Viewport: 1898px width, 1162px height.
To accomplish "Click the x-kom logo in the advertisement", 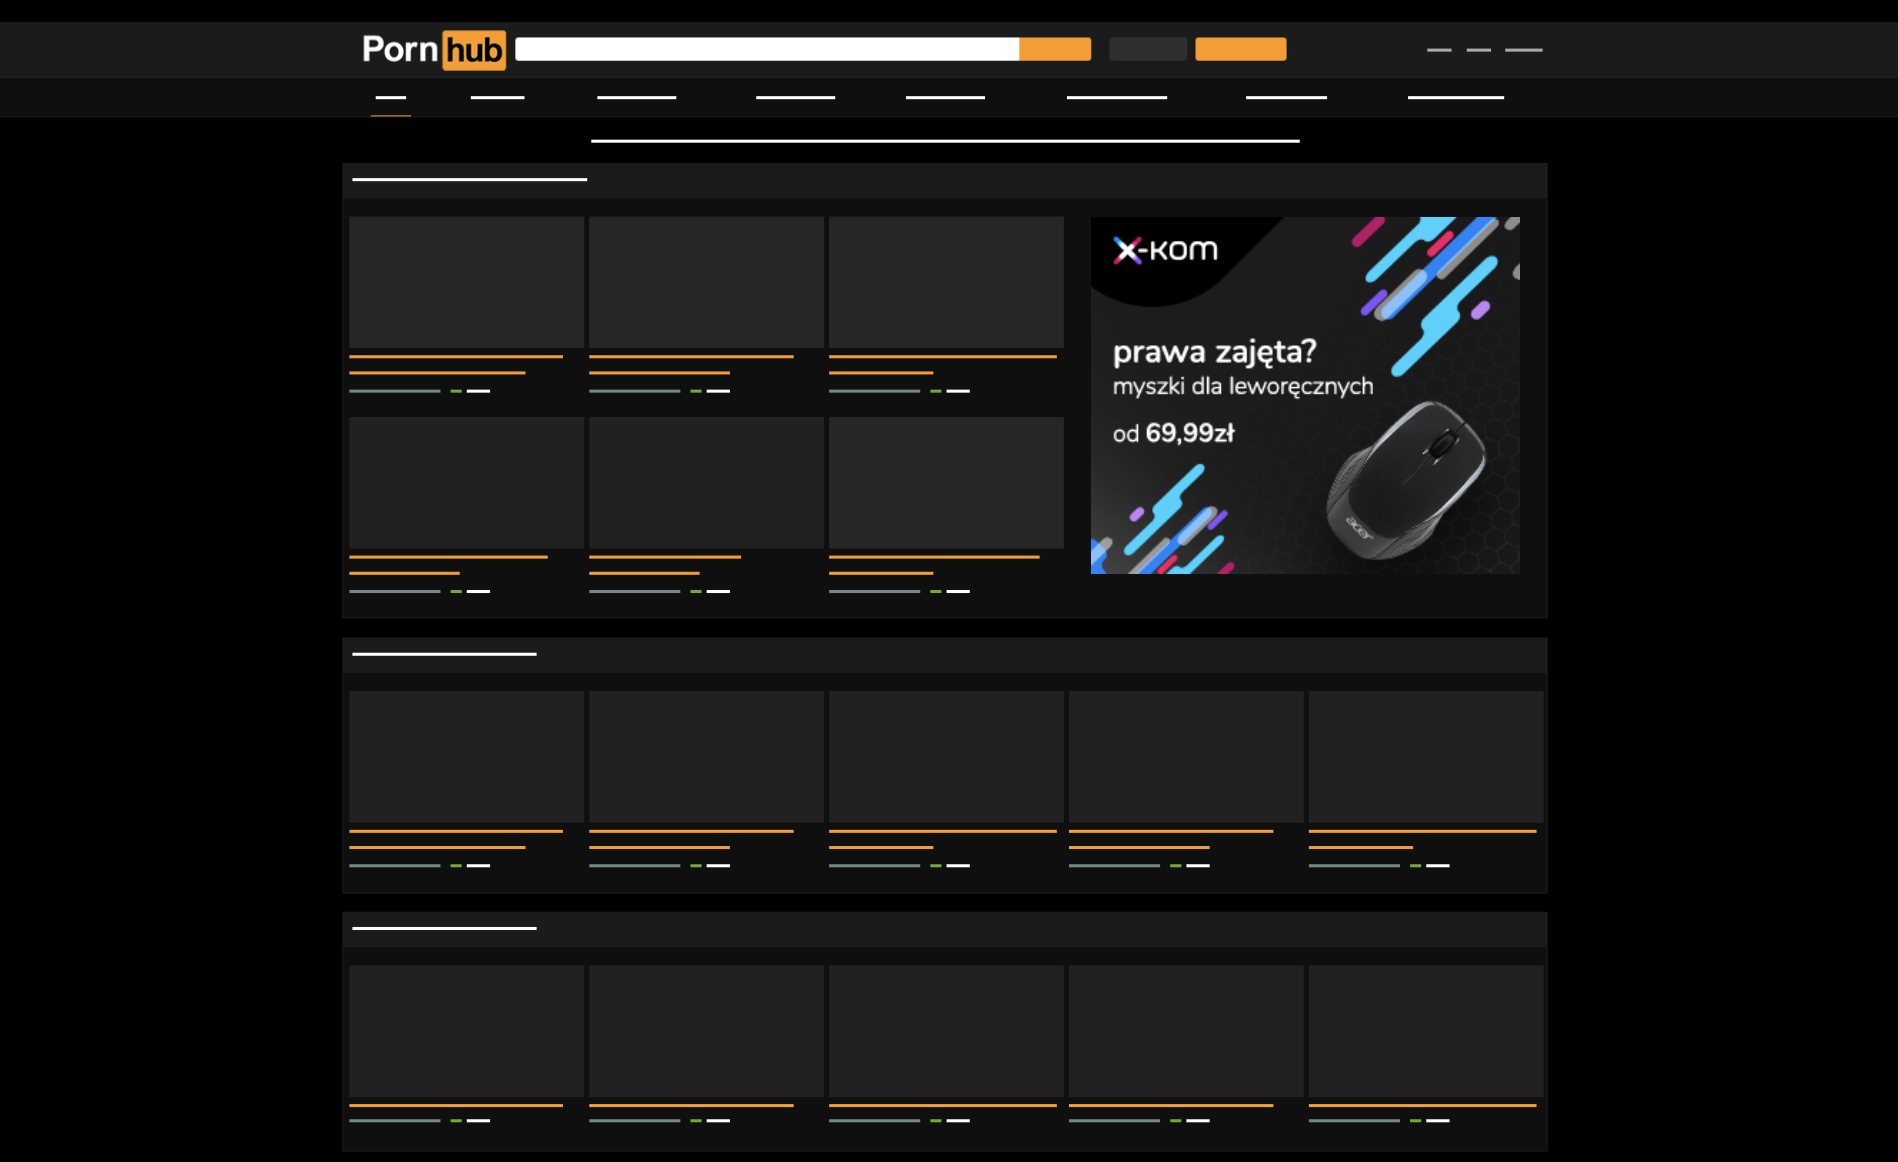I will (1165, 250).
